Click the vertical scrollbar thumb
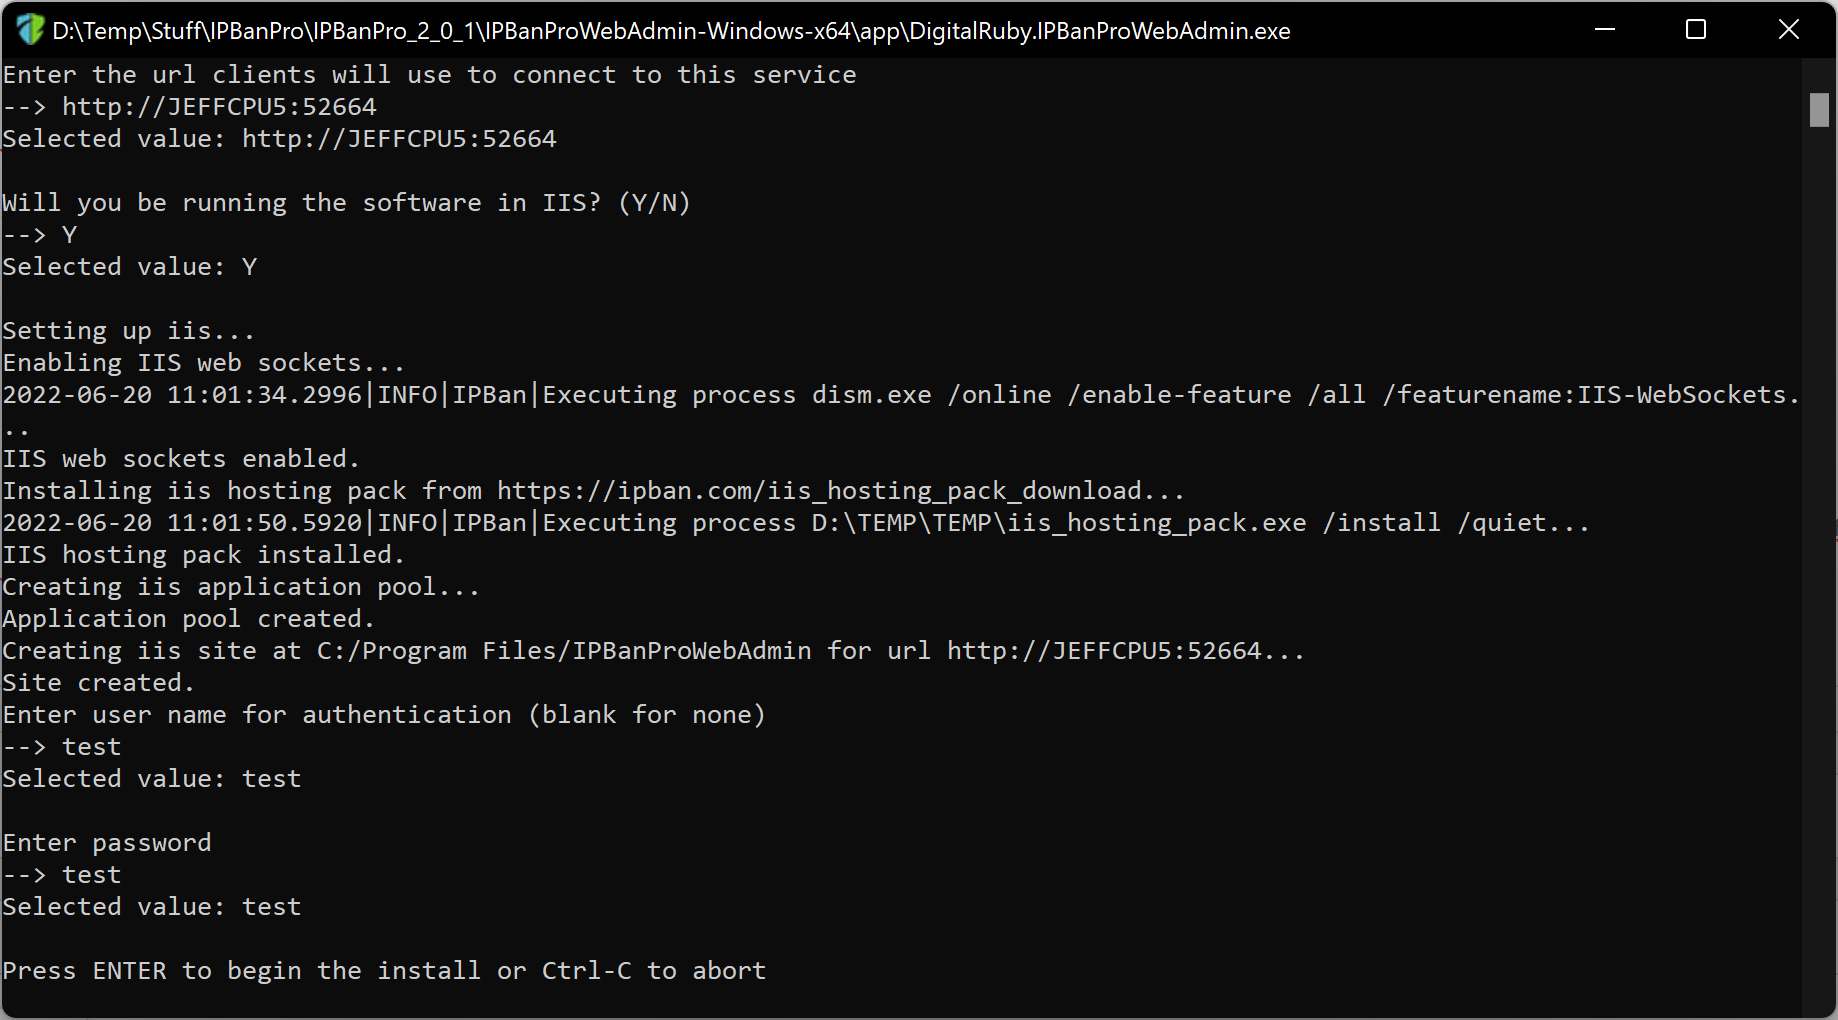 1819,110
